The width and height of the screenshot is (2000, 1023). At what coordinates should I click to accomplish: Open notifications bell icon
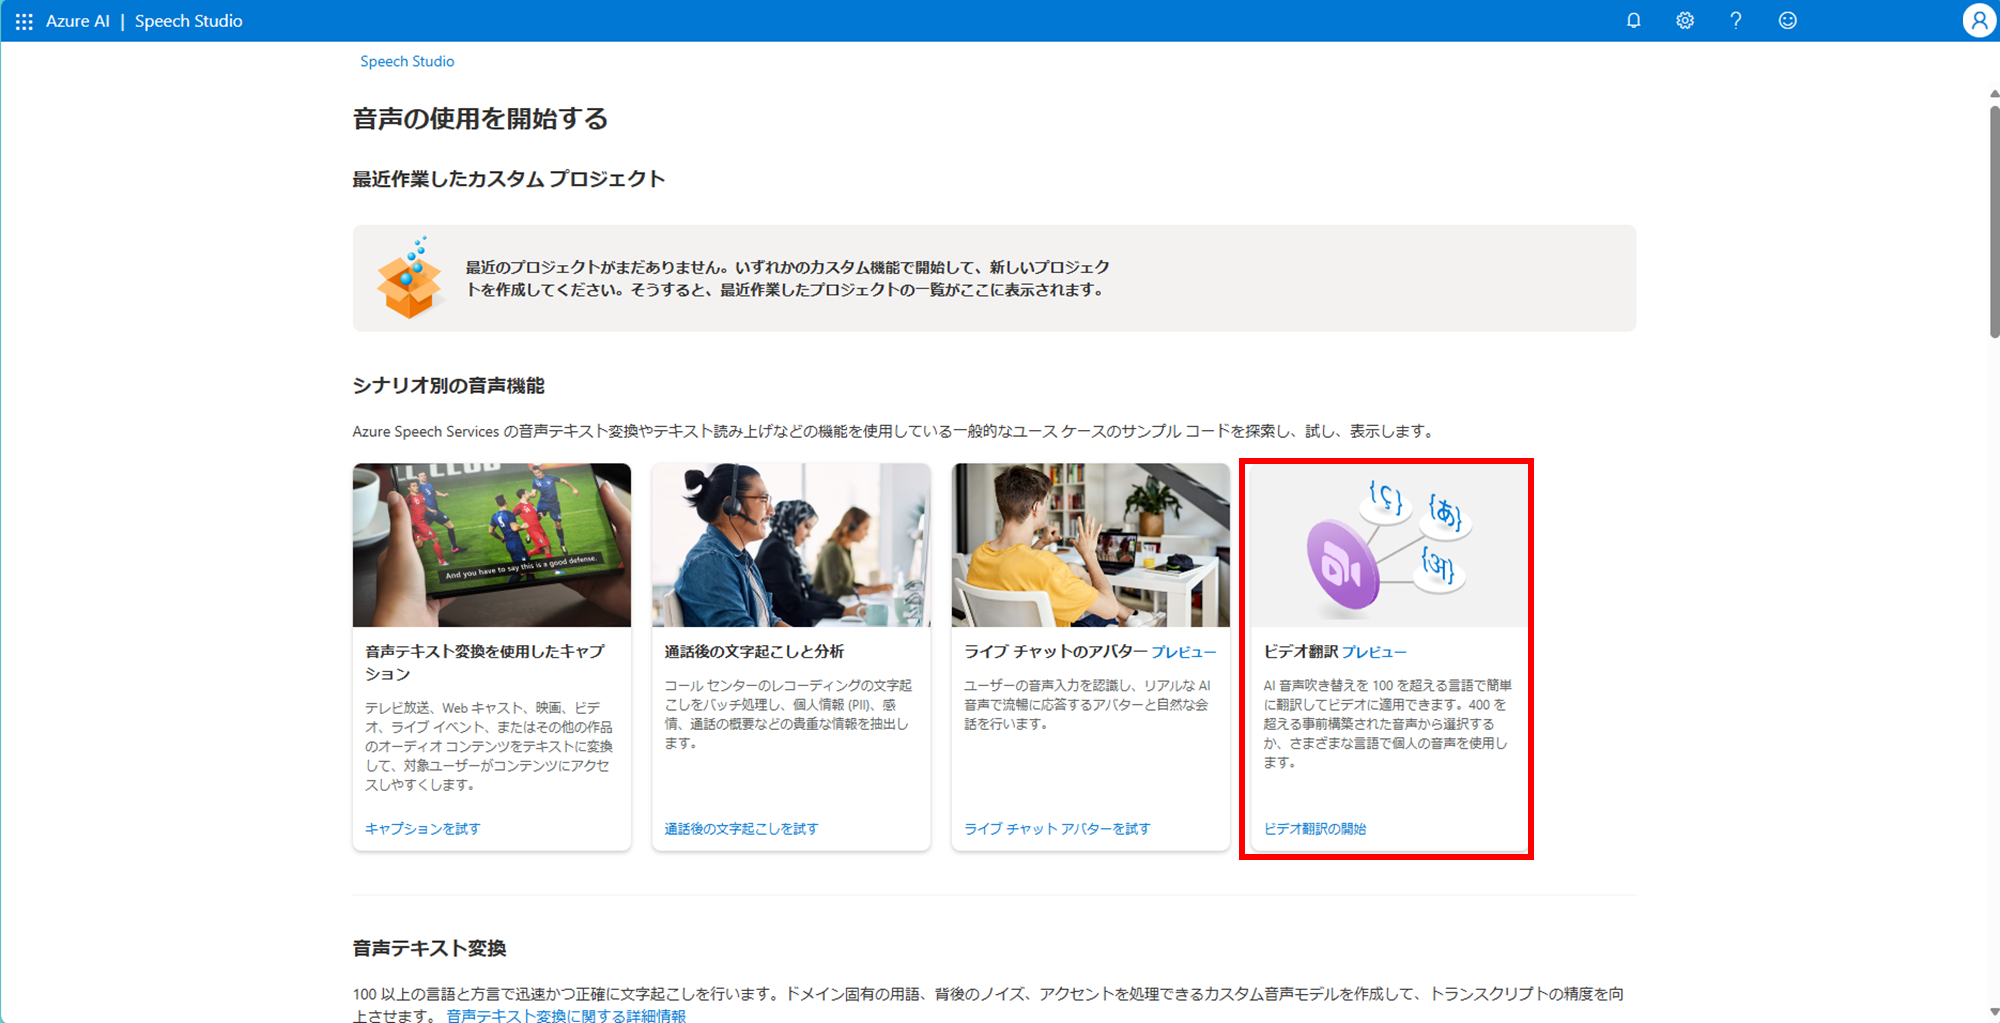(x=1634, y=21)
